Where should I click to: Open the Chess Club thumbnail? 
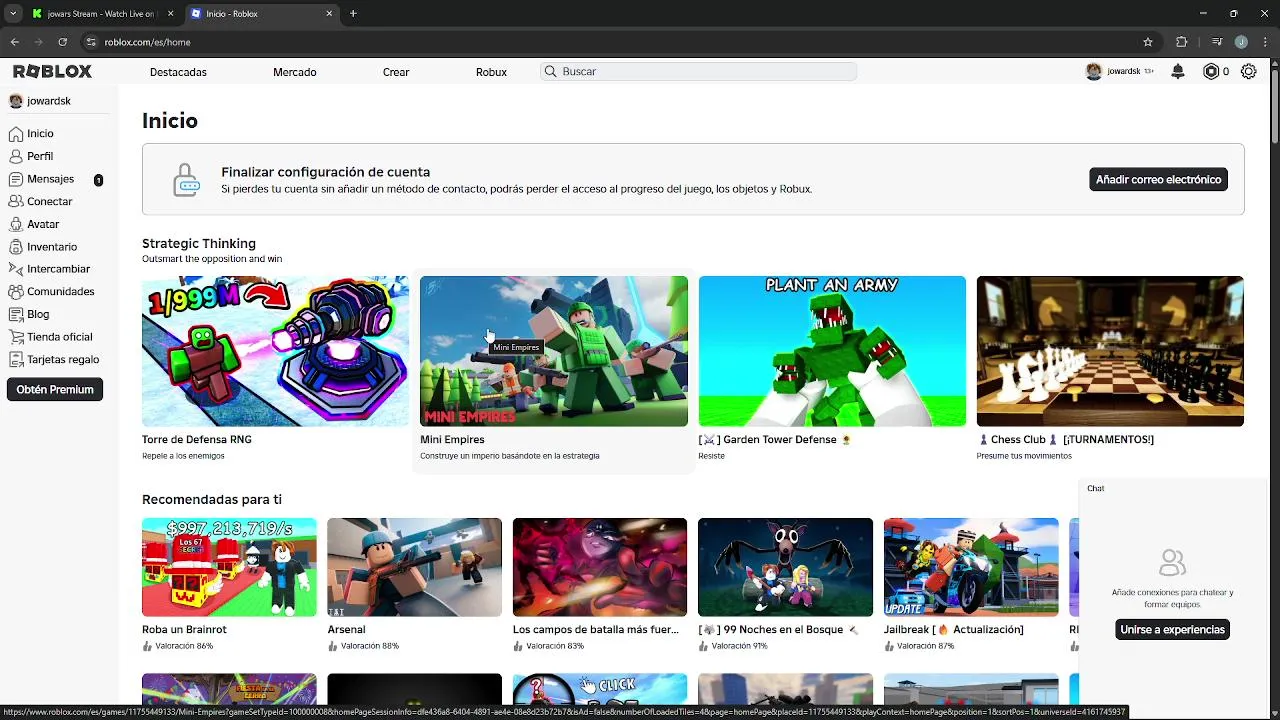[1110, 351]
